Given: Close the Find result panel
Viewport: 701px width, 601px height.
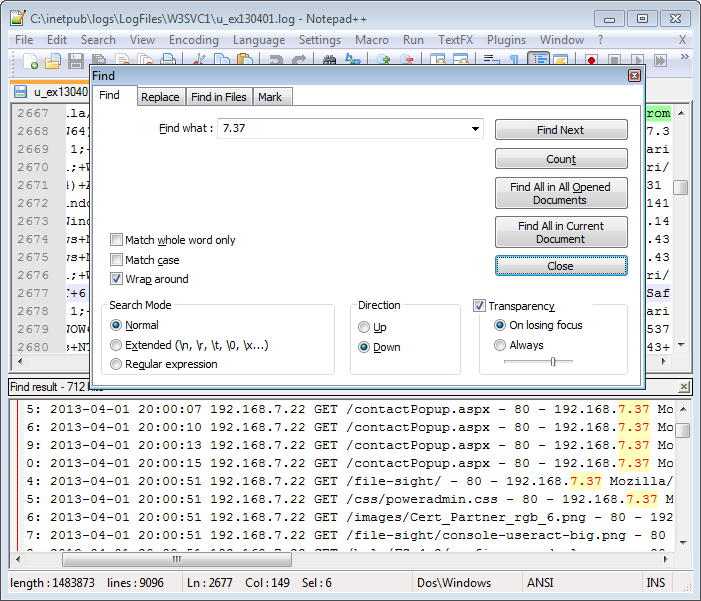Looking at the screenshot, I should click(x=684, y=387).
